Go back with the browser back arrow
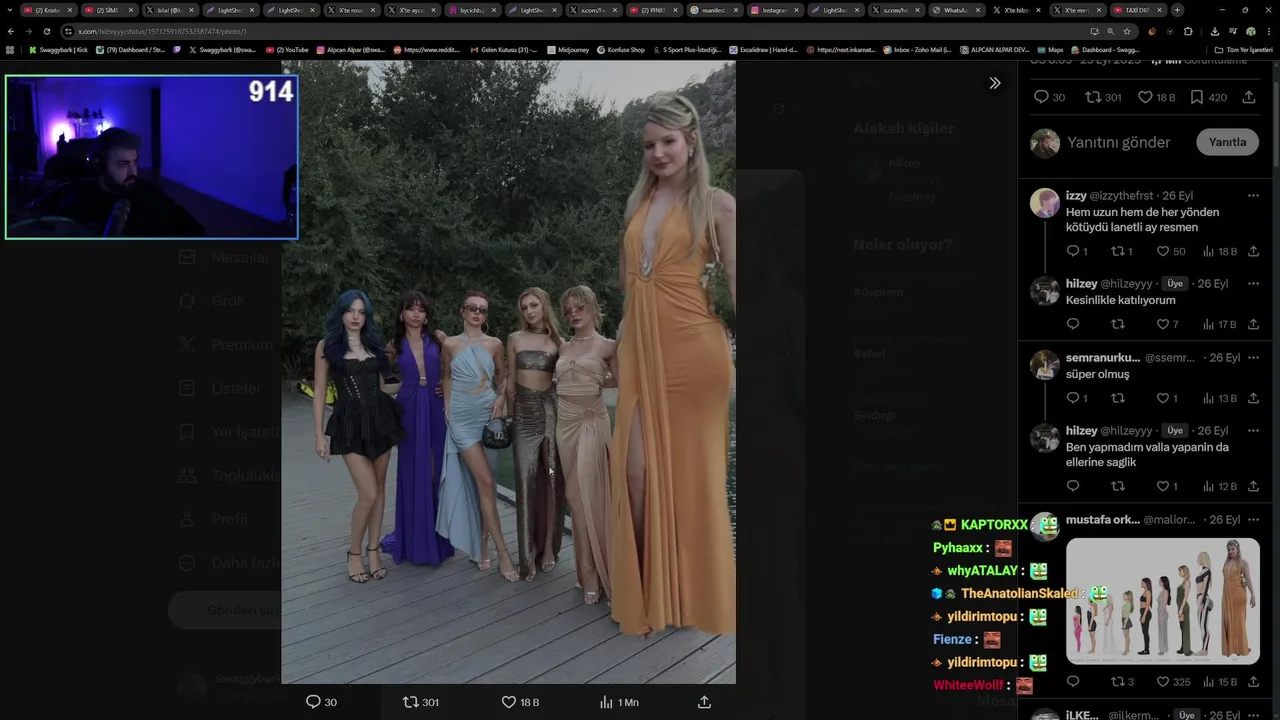 10,31
